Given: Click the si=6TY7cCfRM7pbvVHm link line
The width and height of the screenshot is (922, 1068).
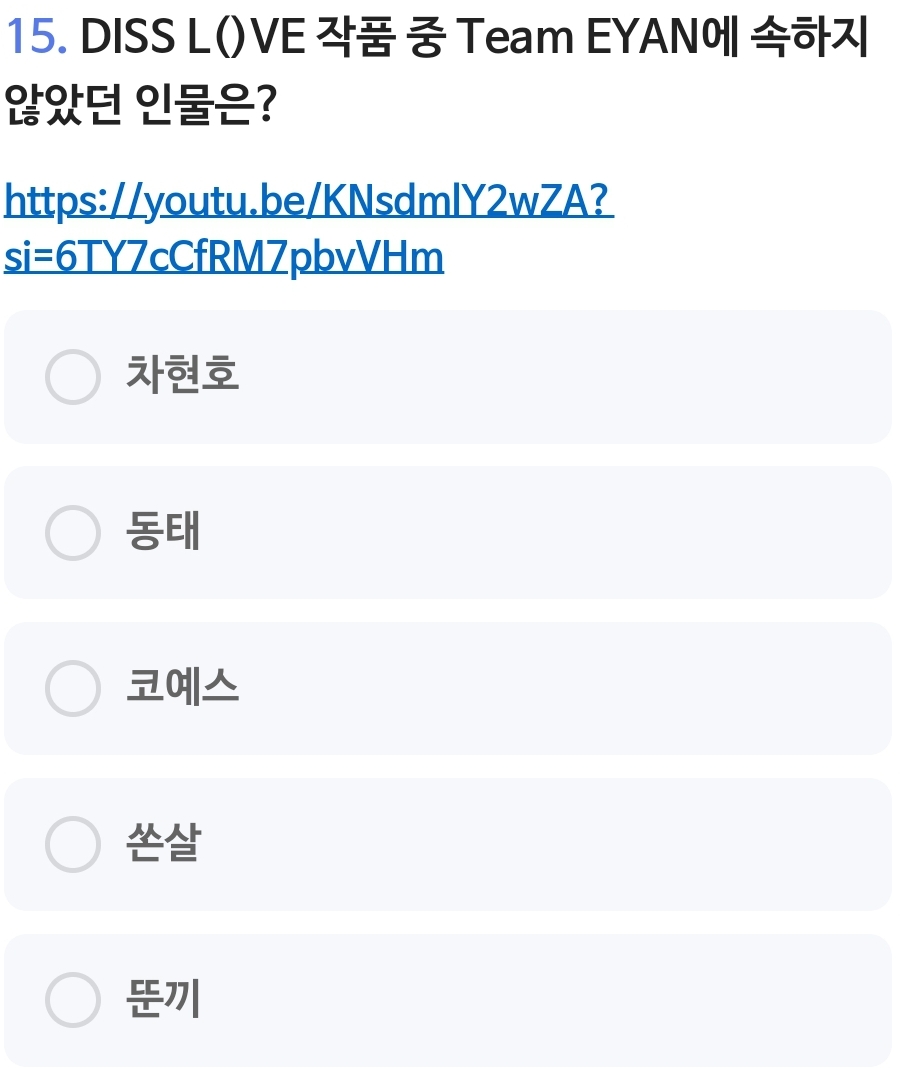Looking at the screenshot, I should [223, 257].
